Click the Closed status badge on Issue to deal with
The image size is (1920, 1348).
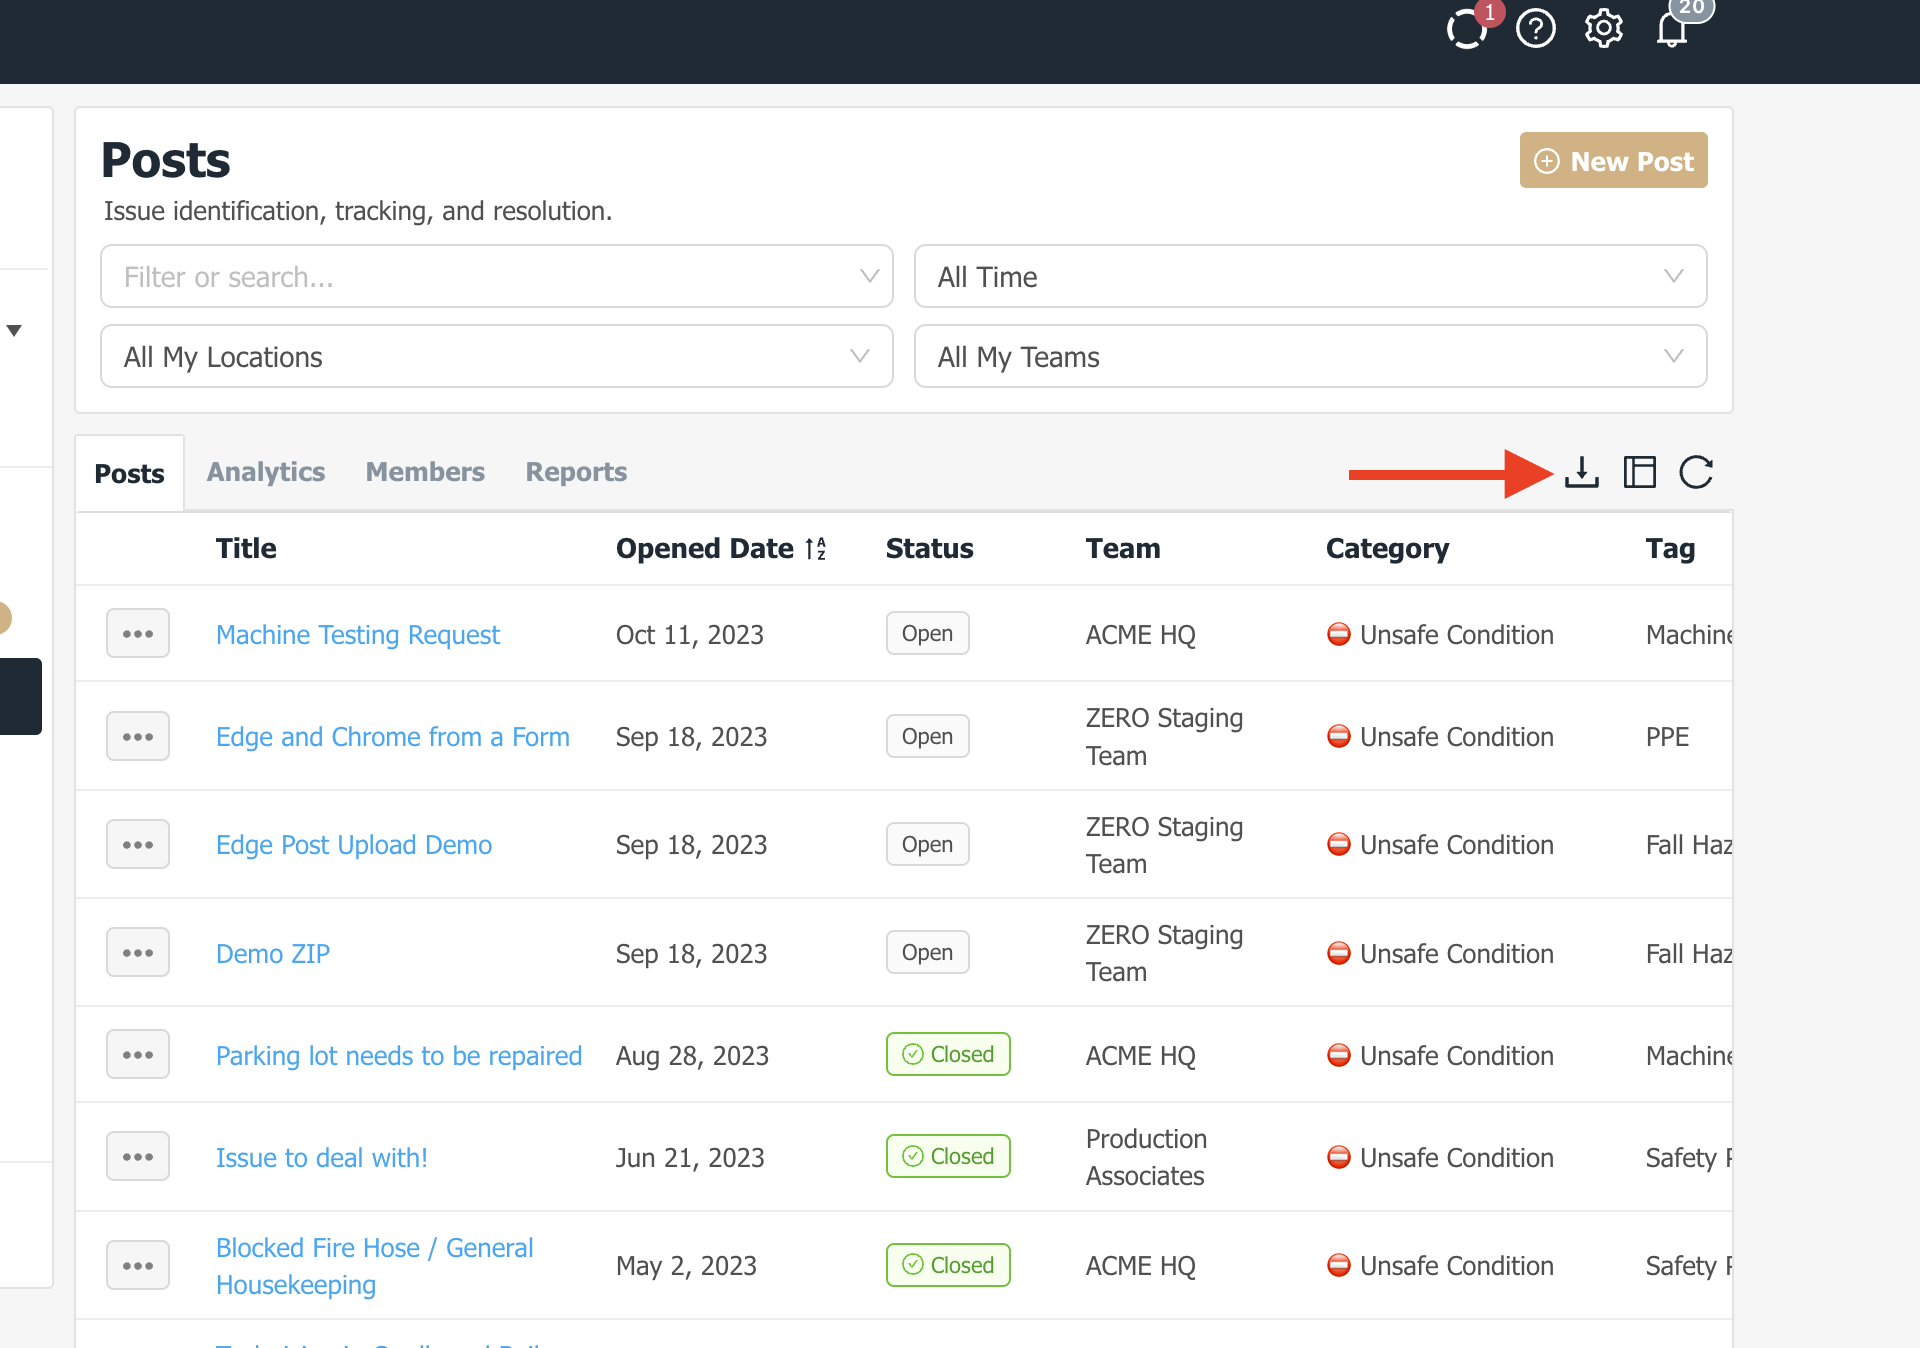pos(947,1157)
